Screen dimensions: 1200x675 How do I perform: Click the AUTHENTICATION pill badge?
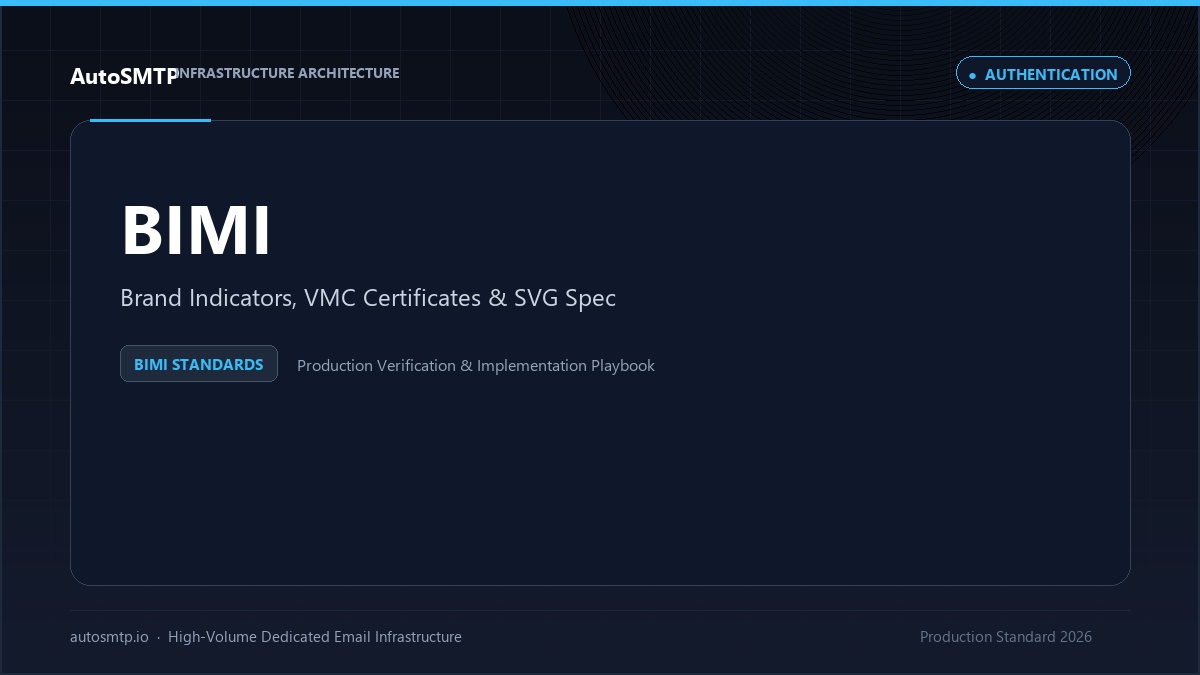pyautogui.click(x=1043, y=73)
